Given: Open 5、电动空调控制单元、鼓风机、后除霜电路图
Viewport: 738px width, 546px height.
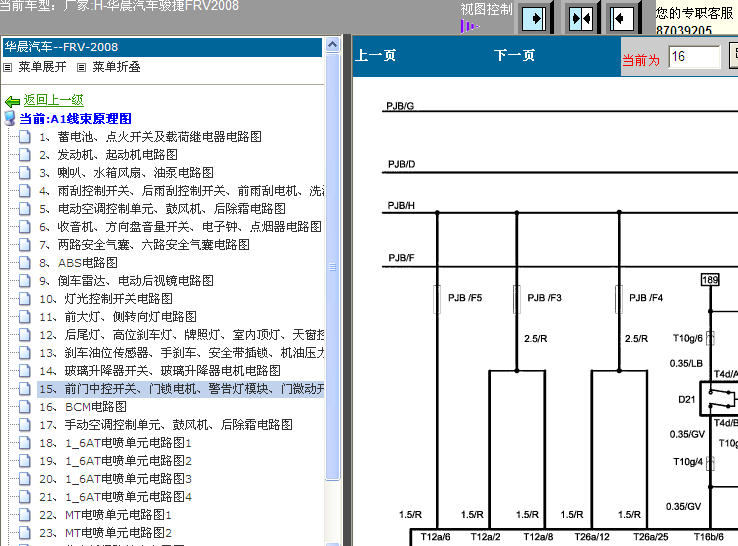Looking at the screenshot, I should 162,209.
